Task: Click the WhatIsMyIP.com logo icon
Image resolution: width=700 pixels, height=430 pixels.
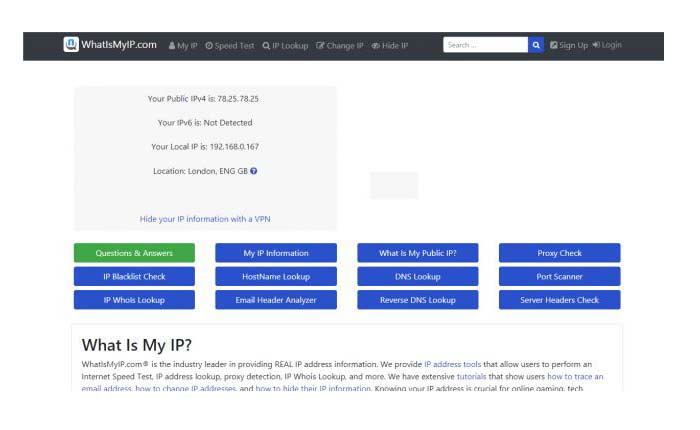Action: click(71, 44)
